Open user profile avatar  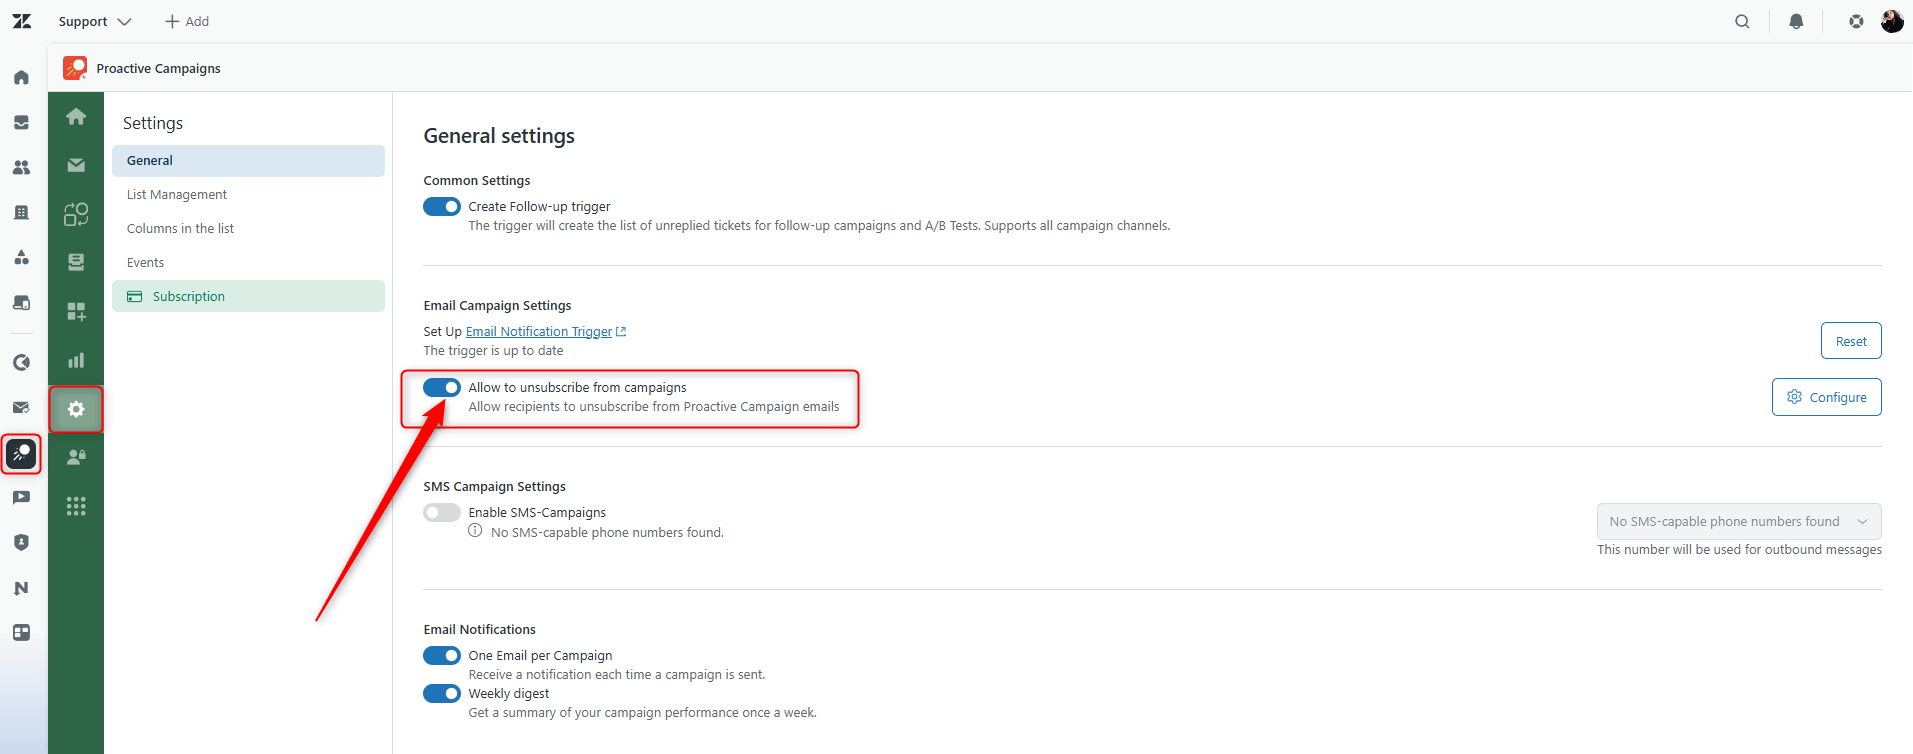(x=1892, y=21)
